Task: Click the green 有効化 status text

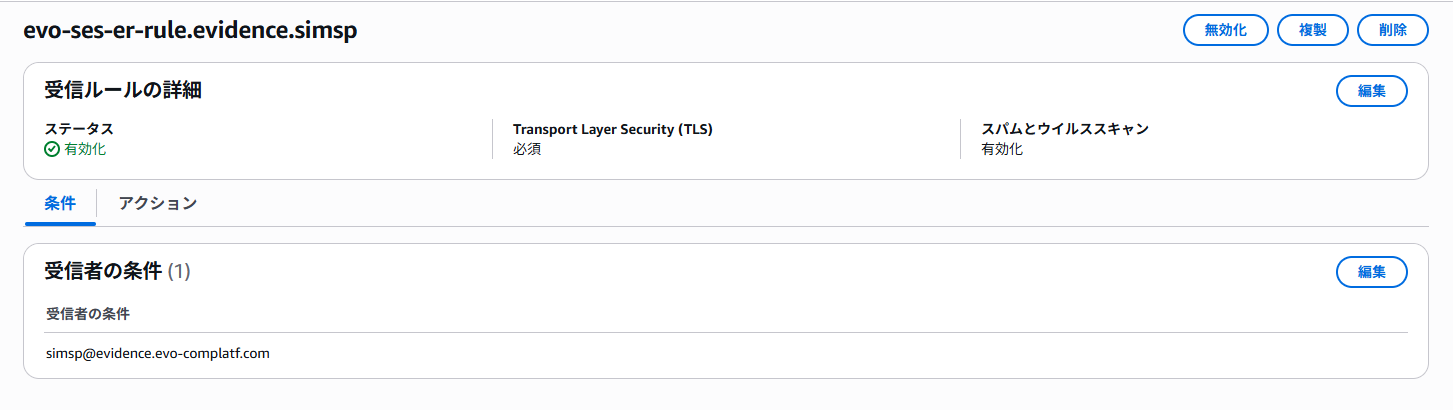Action: [85, 150]
